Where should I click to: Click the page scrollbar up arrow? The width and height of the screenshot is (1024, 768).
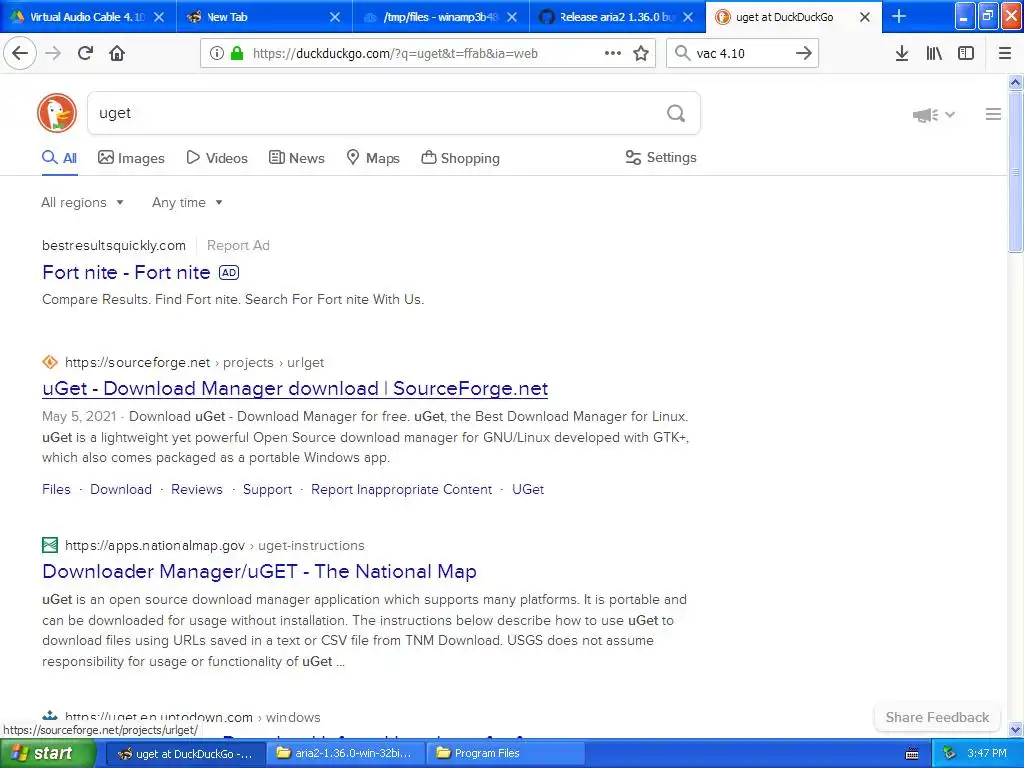click(1016, 82)
